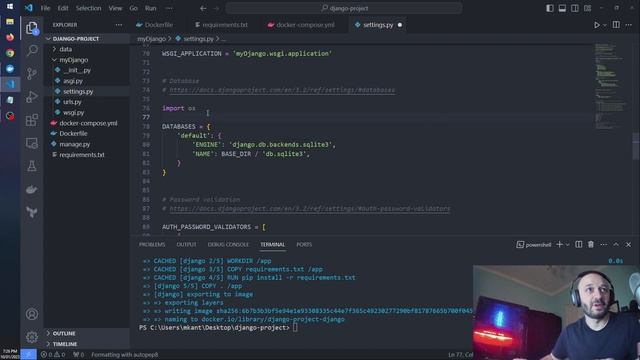The width and height of the screenshot is (640, 360).
Task: Split the terminal
Action: [x=579, y=244]
